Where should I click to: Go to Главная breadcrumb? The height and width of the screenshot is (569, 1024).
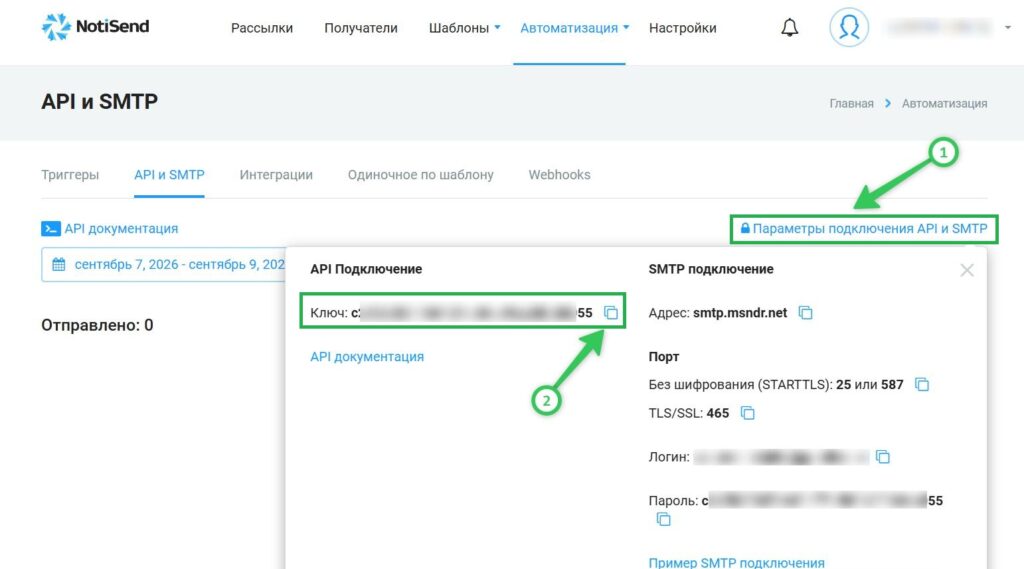pos(852,103)
